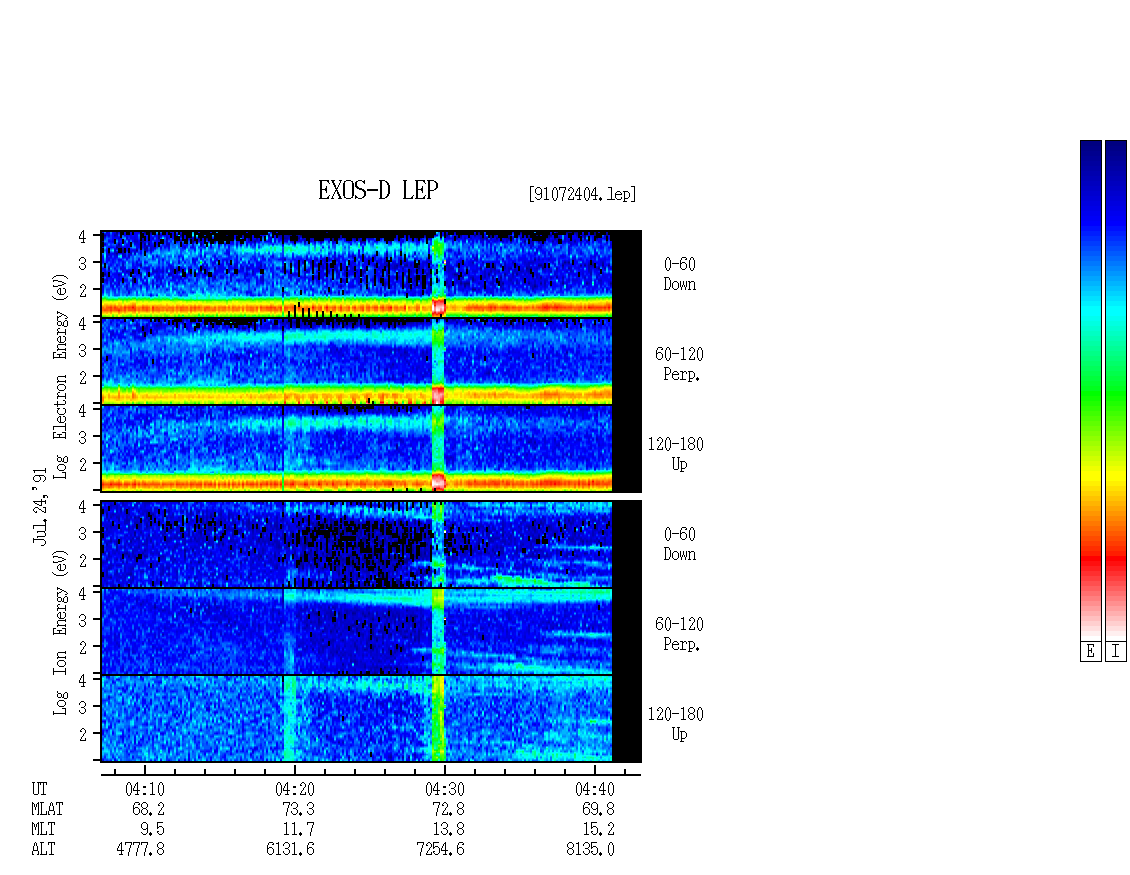Click the electron panel 60-120 Perp. label

coord(679,364)
